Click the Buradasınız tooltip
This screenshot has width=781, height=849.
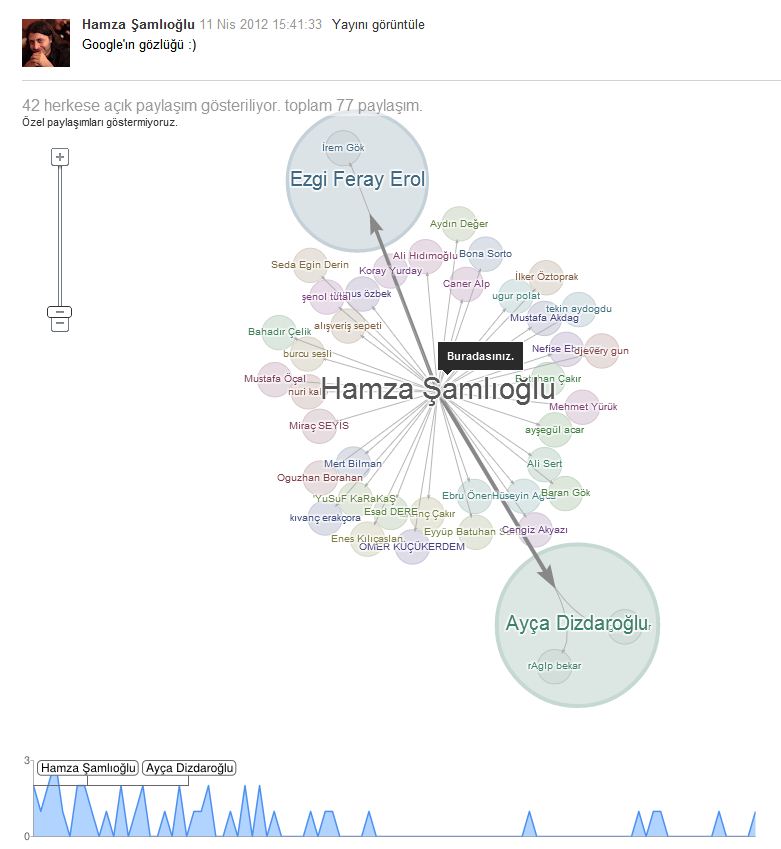tap(480, 356)
